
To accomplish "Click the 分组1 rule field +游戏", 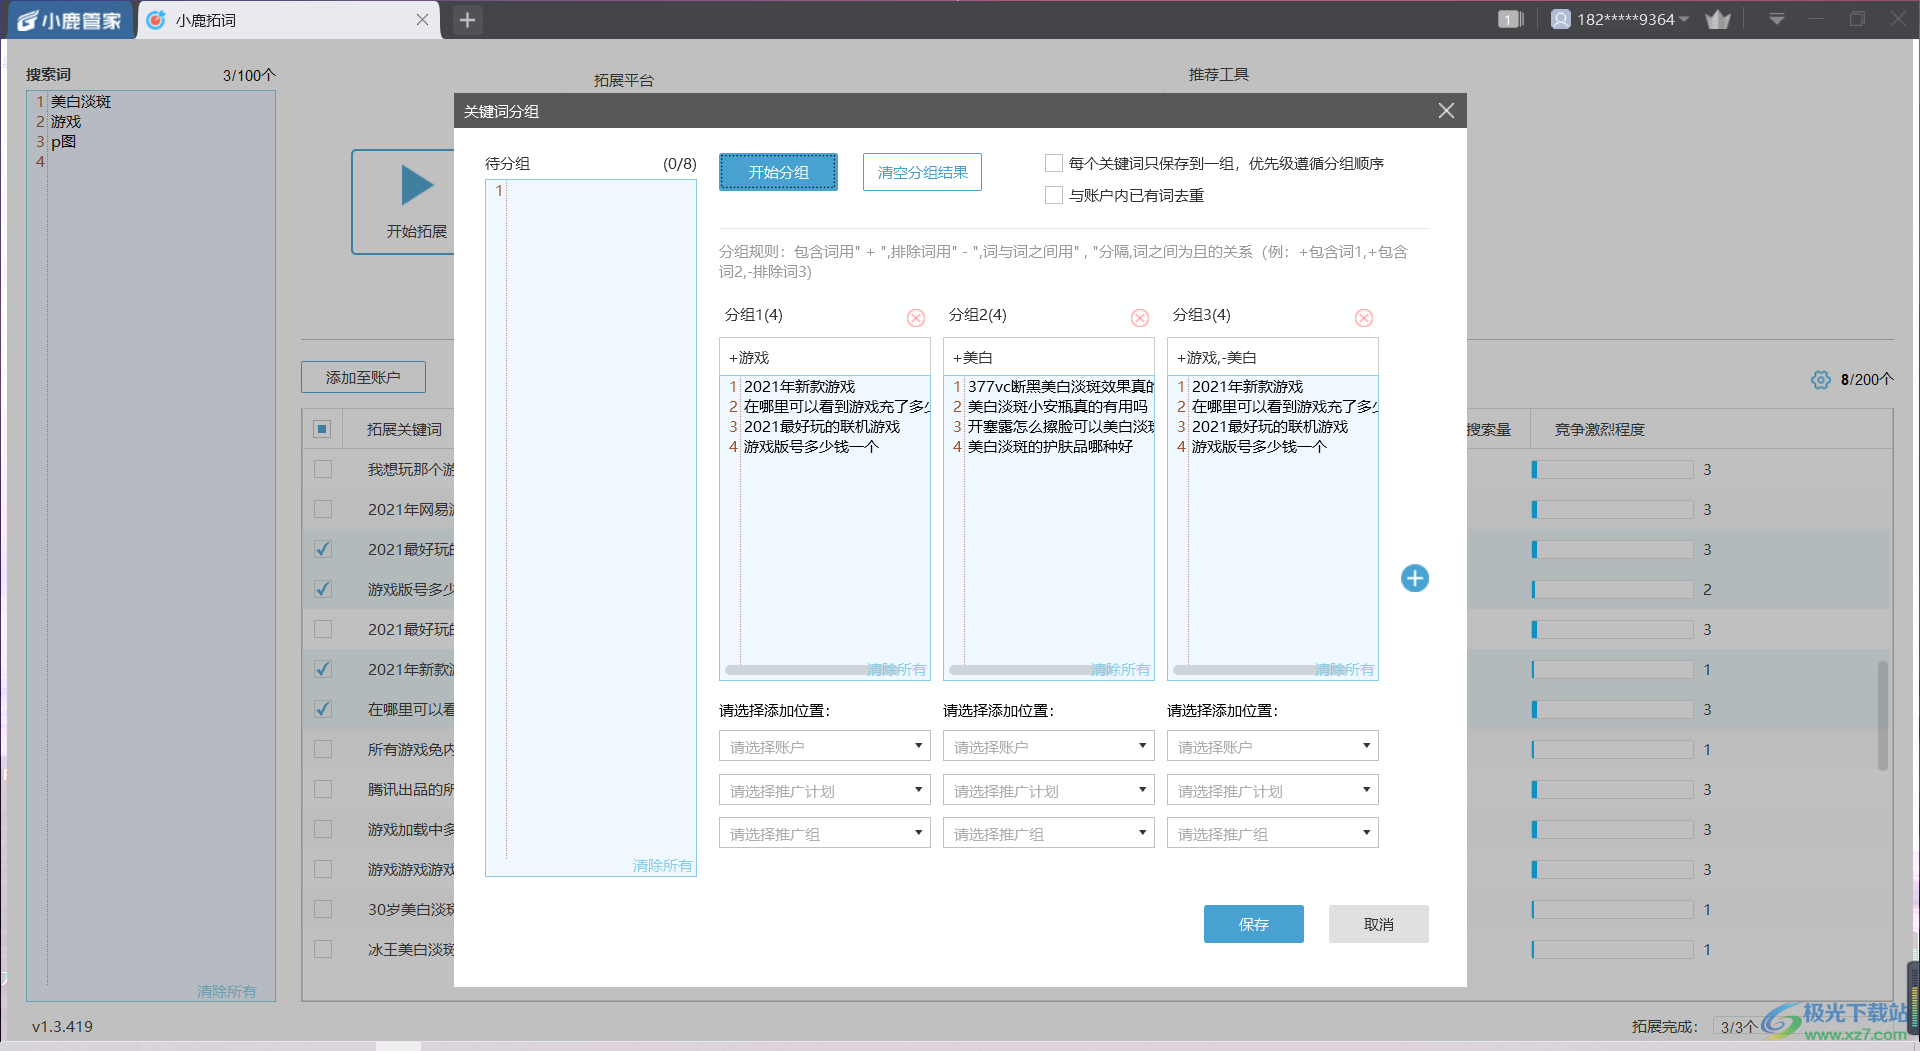I will pos(824,357).
